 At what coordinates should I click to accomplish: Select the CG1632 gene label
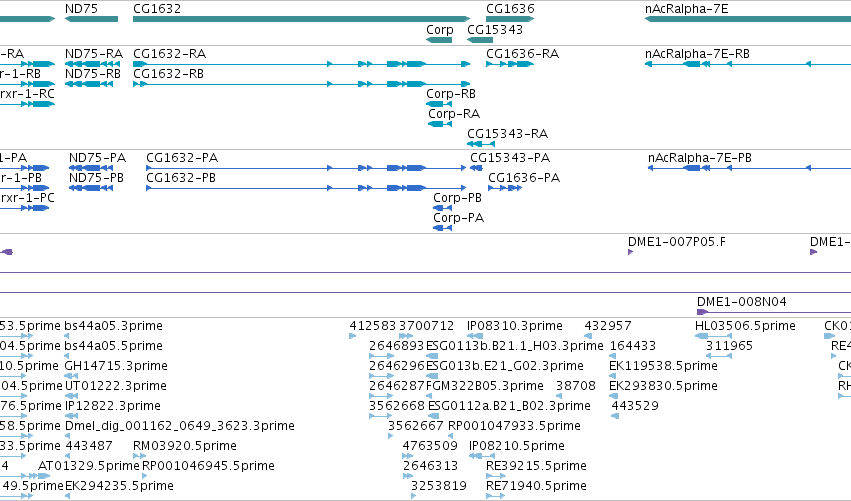click(x=157, y=9)
